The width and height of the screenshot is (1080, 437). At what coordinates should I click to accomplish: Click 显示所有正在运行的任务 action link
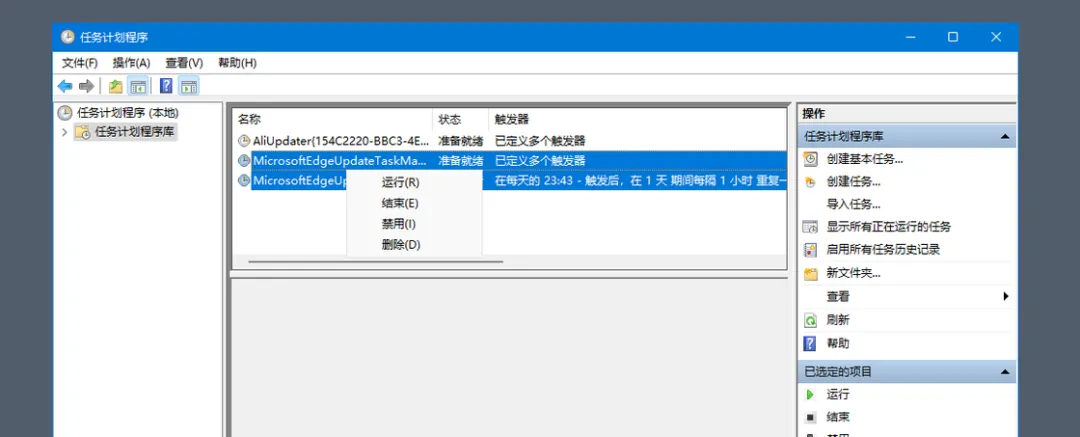point(889,227)
